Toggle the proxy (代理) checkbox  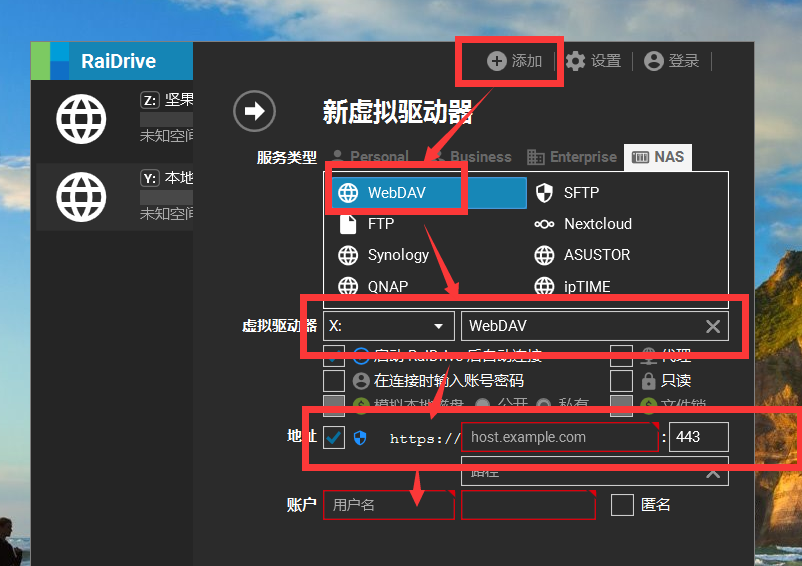tap(621, 355)
